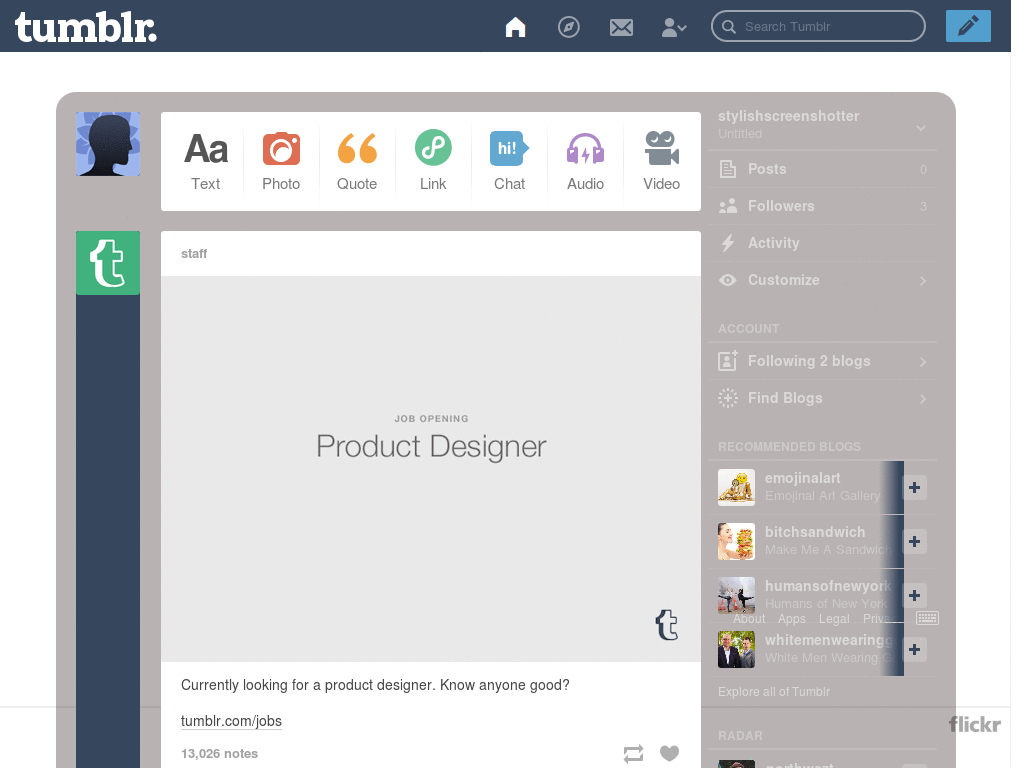
Task: Click Explore all of Tumblr
Action: tap(774, 692)
